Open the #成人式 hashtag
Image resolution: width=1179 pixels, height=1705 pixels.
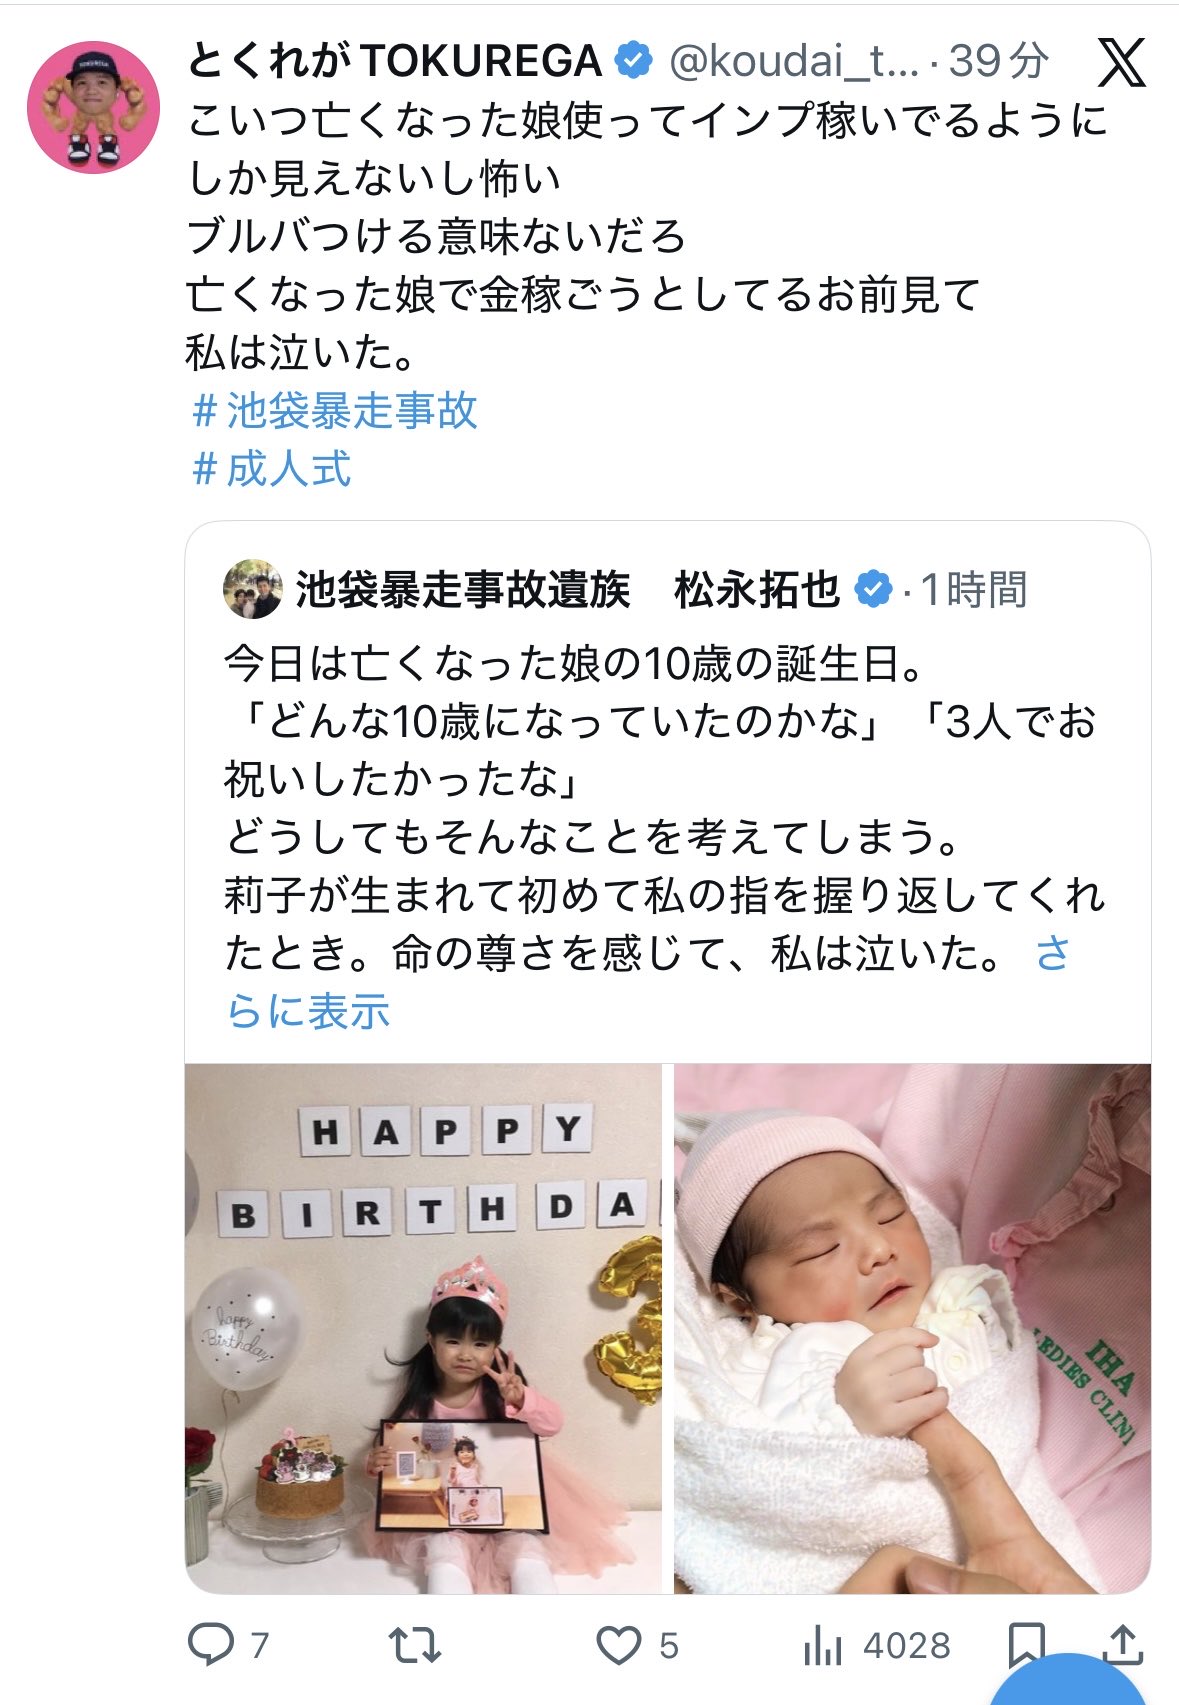(x=271, y=469)
